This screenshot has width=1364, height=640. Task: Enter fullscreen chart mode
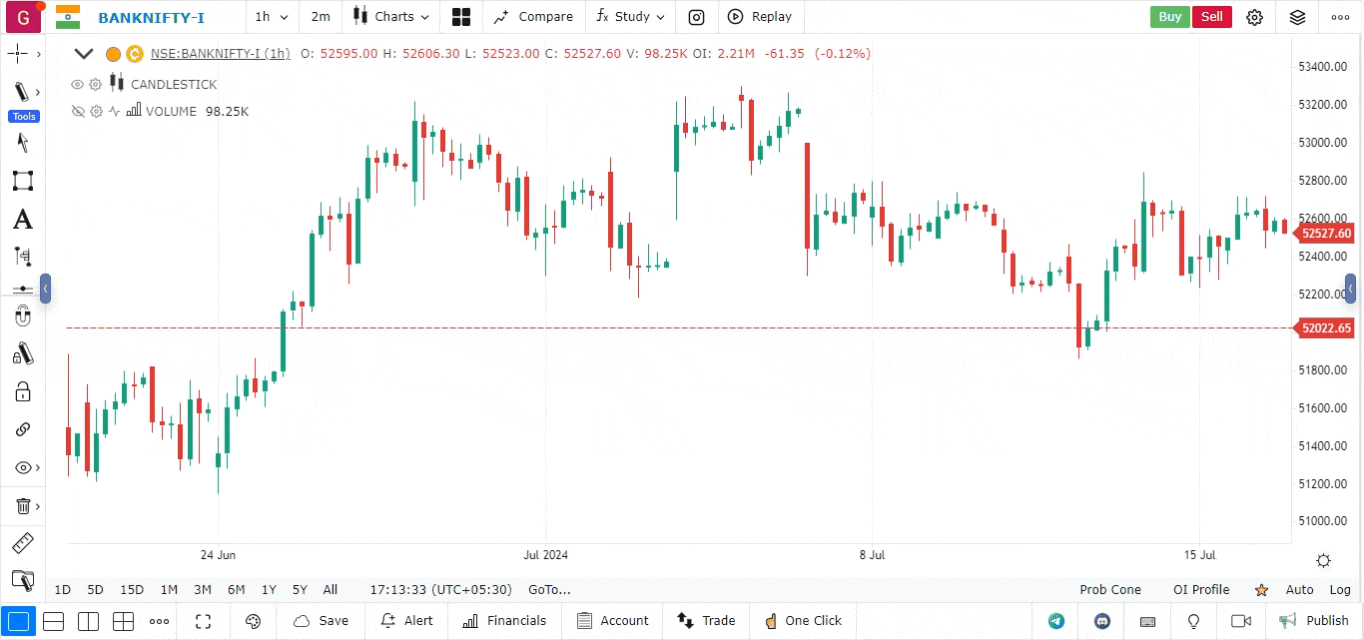point(203,621)
